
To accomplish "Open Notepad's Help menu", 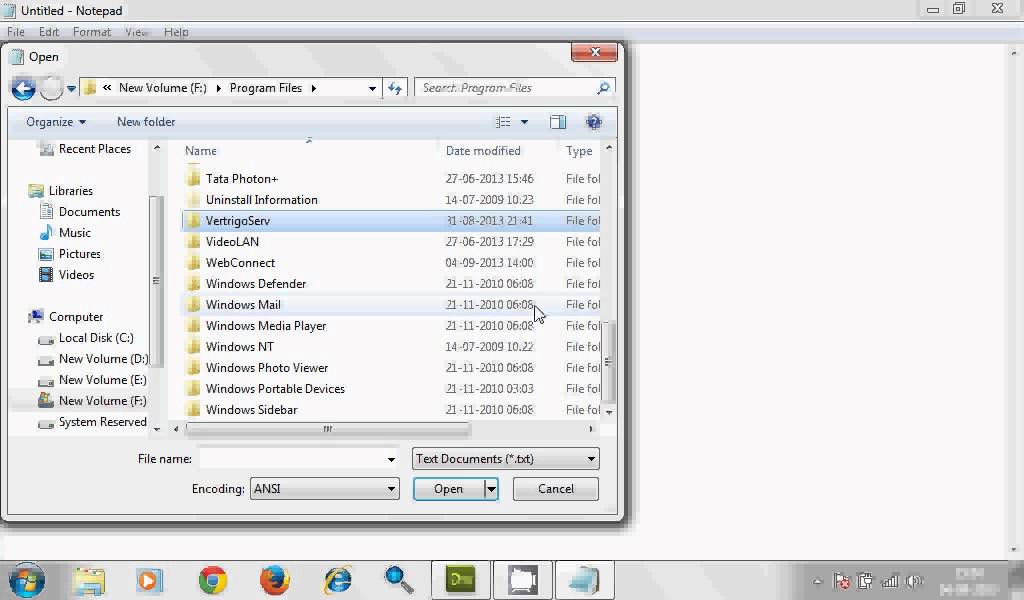I will click(176, 31).
